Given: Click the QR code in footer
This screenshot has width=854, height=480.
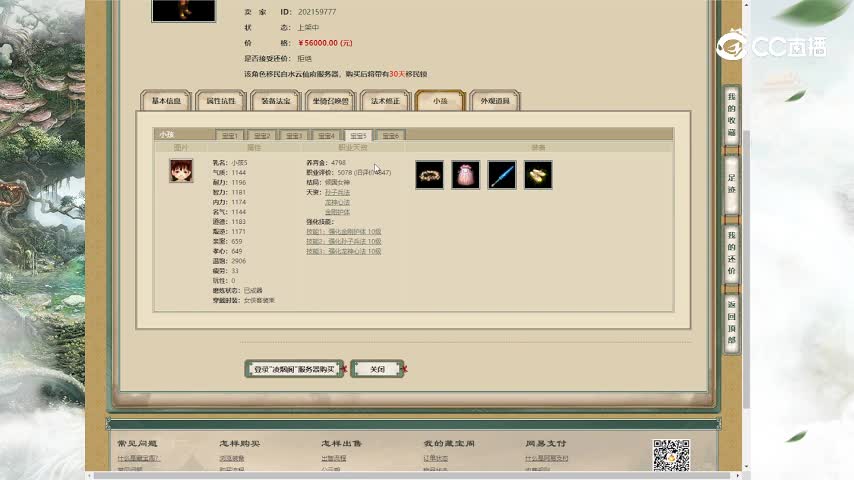Looking at the screenshot, I should pos(671,455).
